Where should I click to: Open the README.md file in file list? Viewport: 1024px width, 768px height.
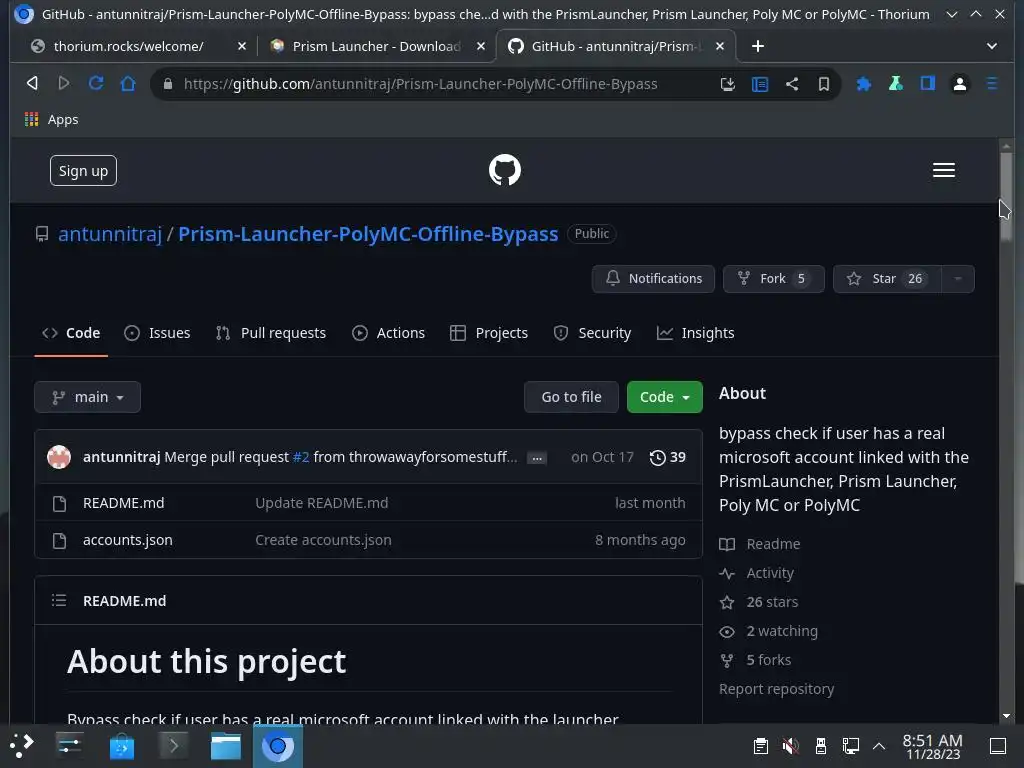123,503
